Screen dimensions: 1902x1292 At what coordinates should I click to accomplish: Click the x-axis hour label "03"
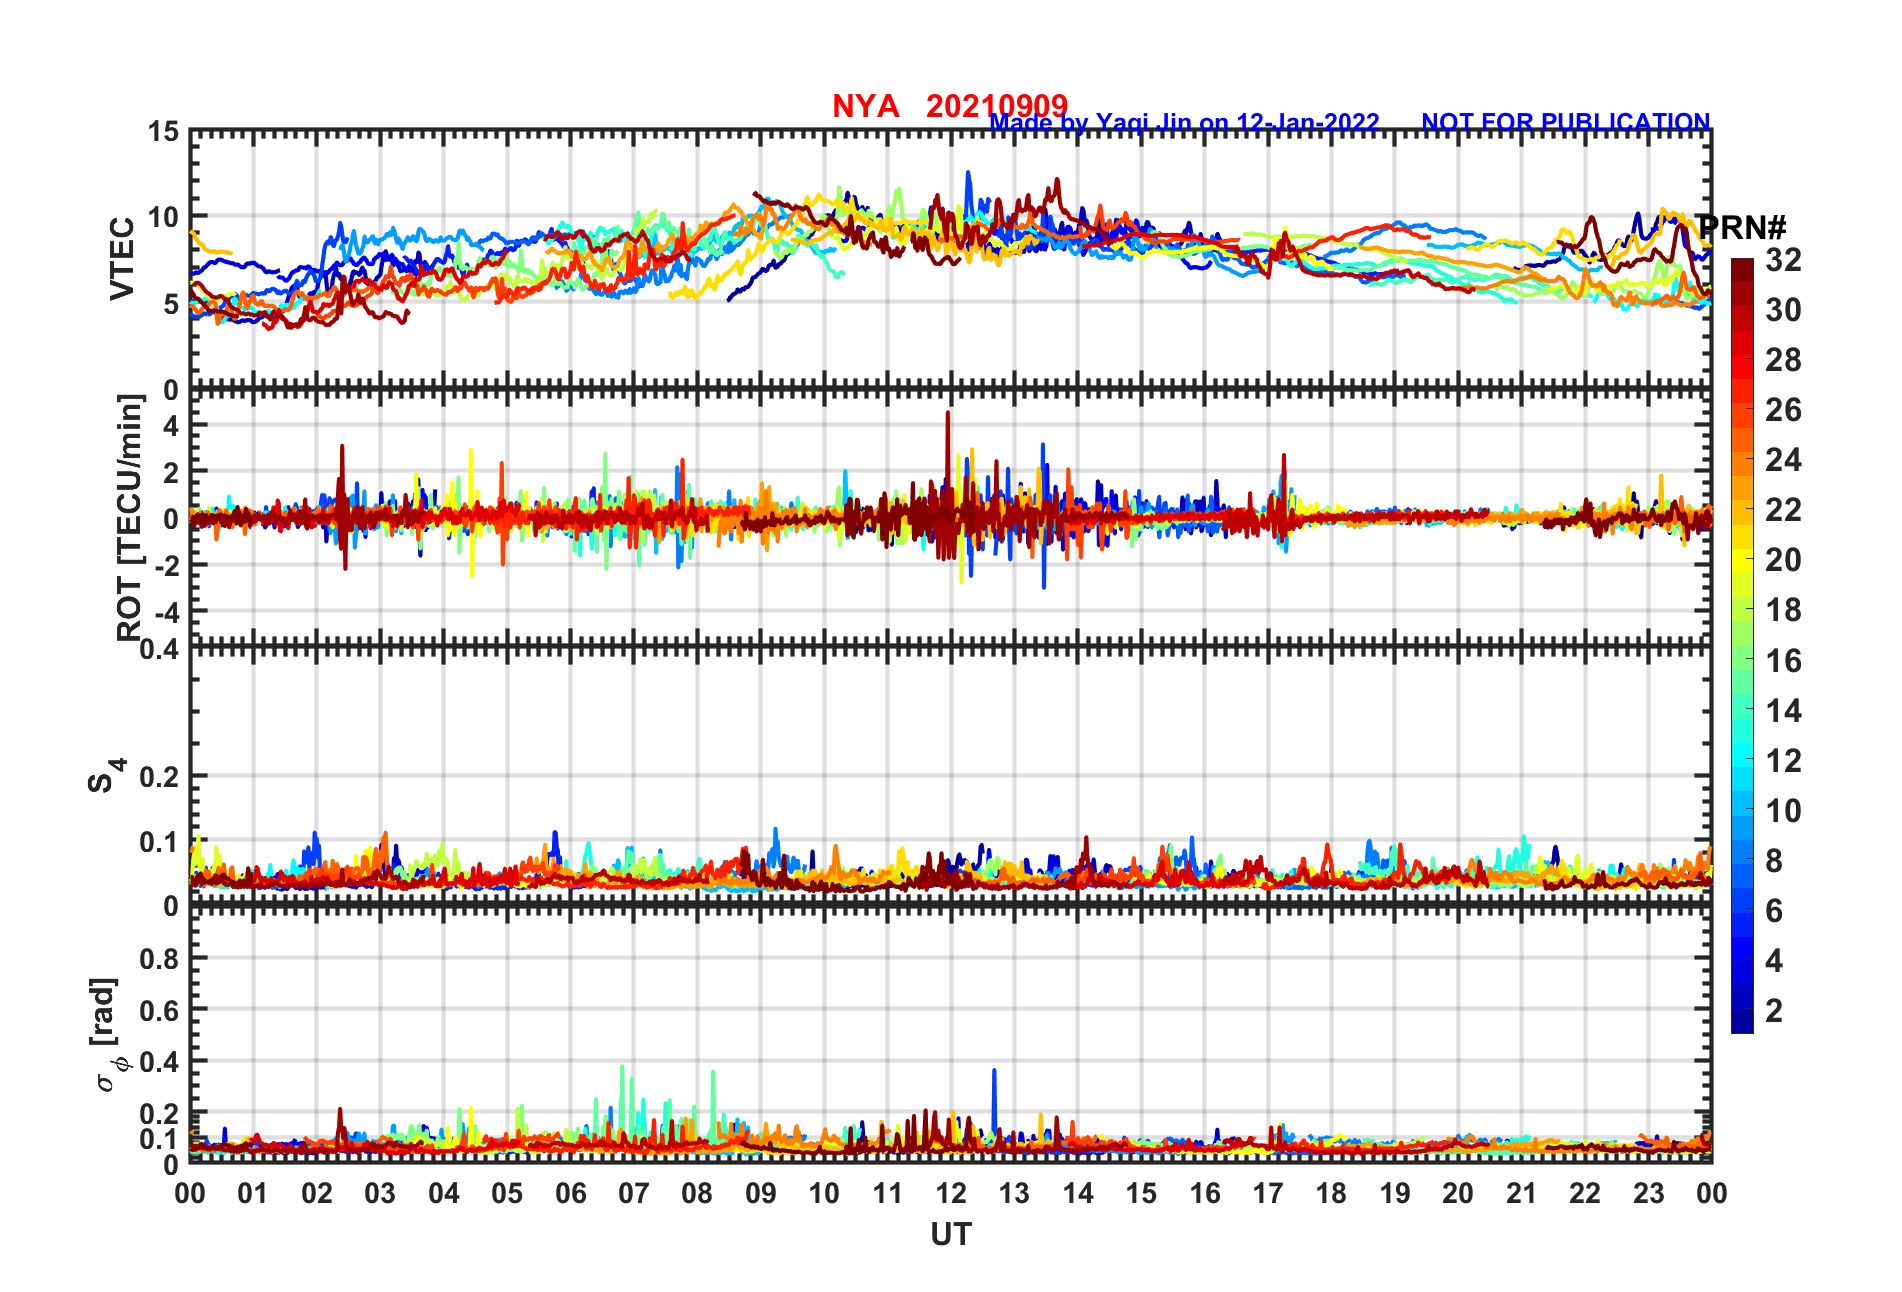pyautogui.click(x=380, y=1193)
